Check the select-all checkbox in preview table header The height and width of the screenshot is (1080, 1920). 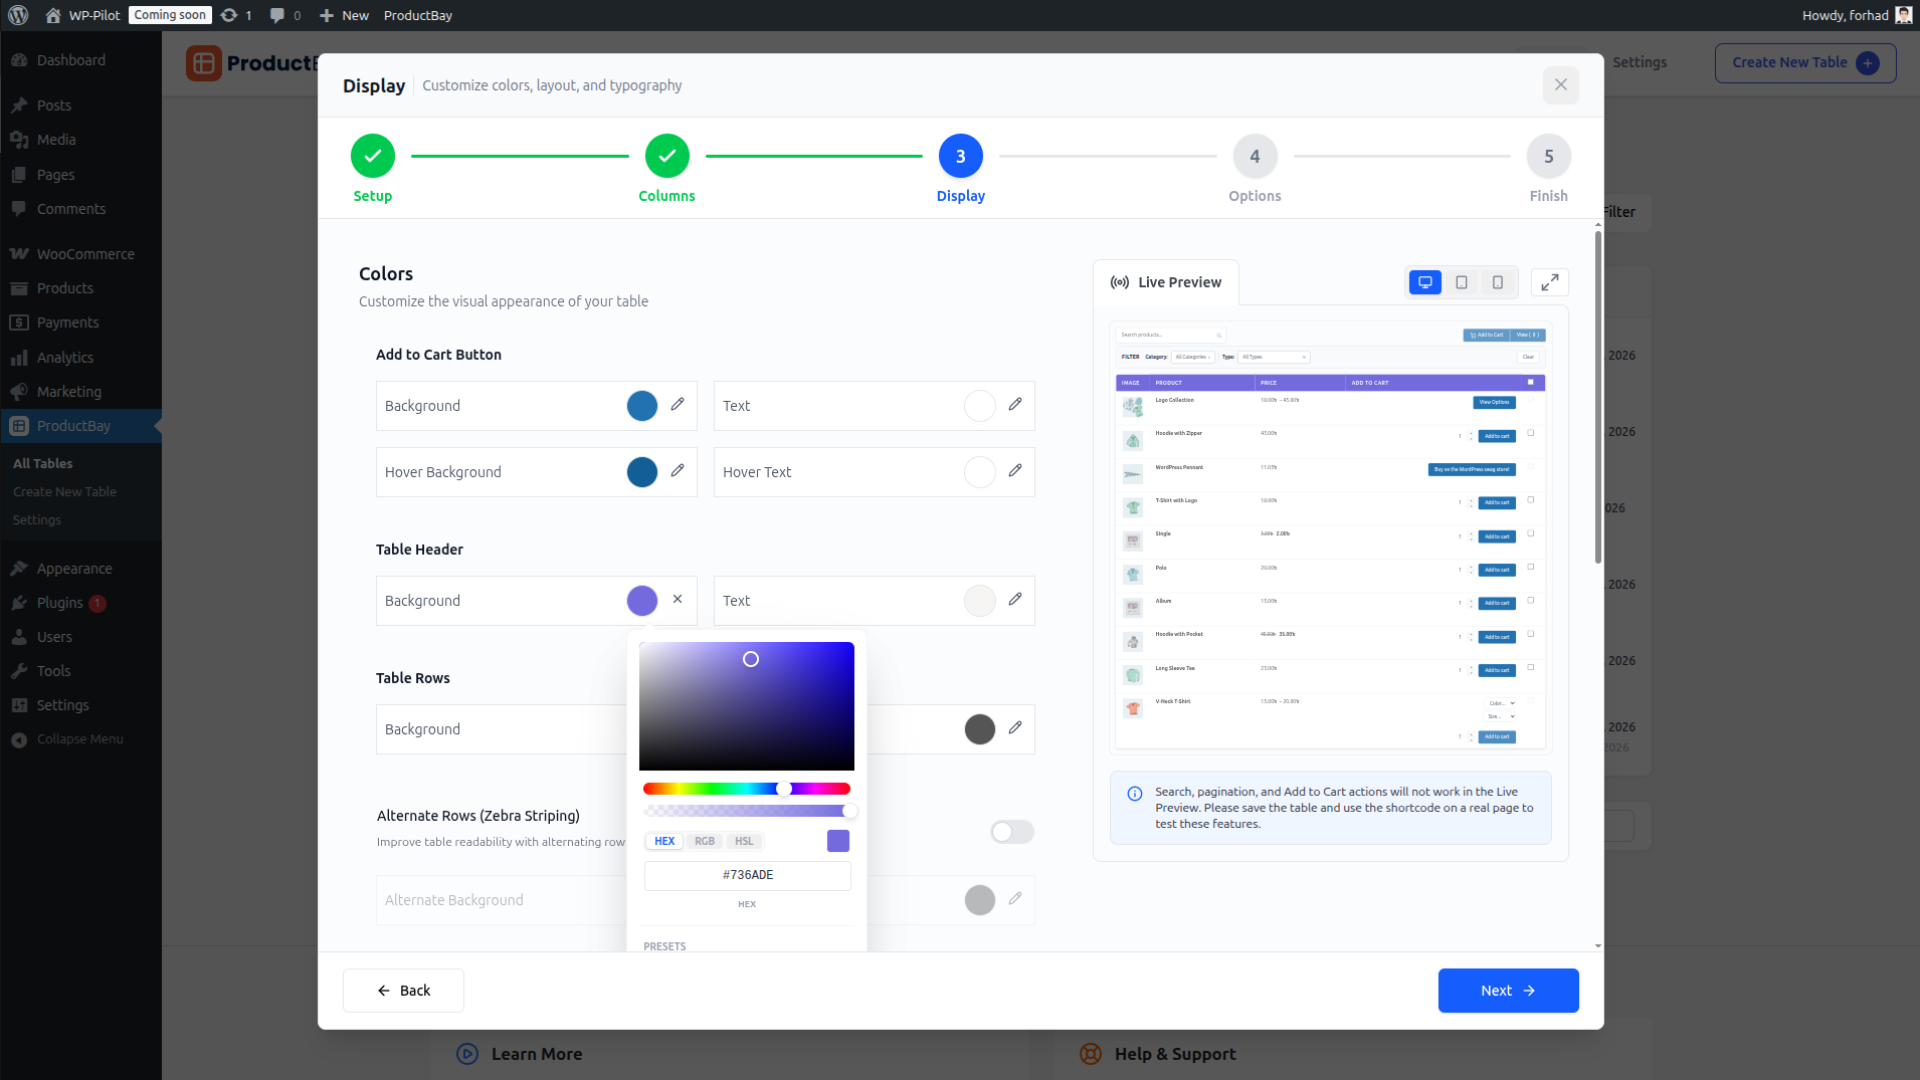click(x=1529, y=383)
